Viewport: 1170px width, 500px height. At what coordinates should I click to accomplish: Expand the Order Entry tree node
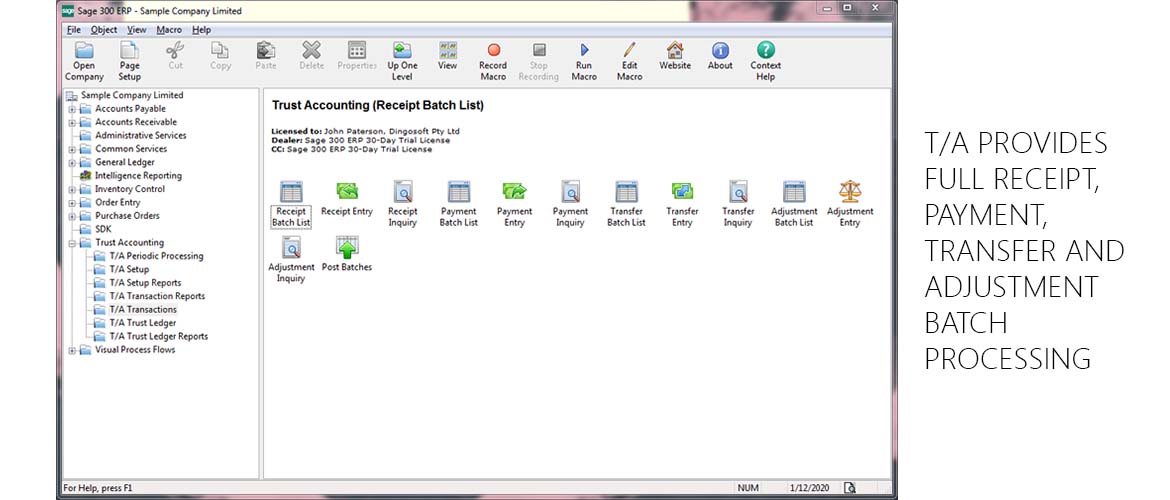coord(72,203)
